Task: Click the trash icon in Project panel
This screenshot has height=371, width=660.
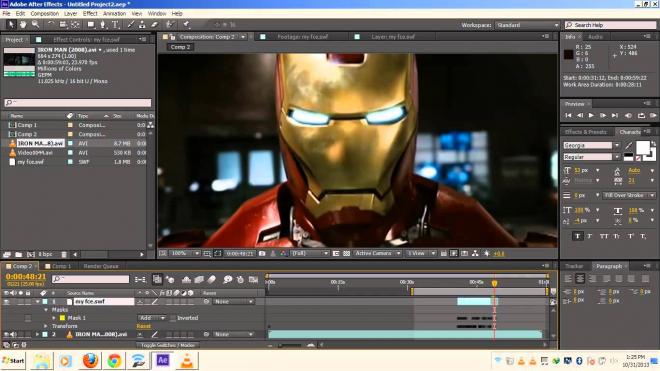Action: [x=64, y=254]
